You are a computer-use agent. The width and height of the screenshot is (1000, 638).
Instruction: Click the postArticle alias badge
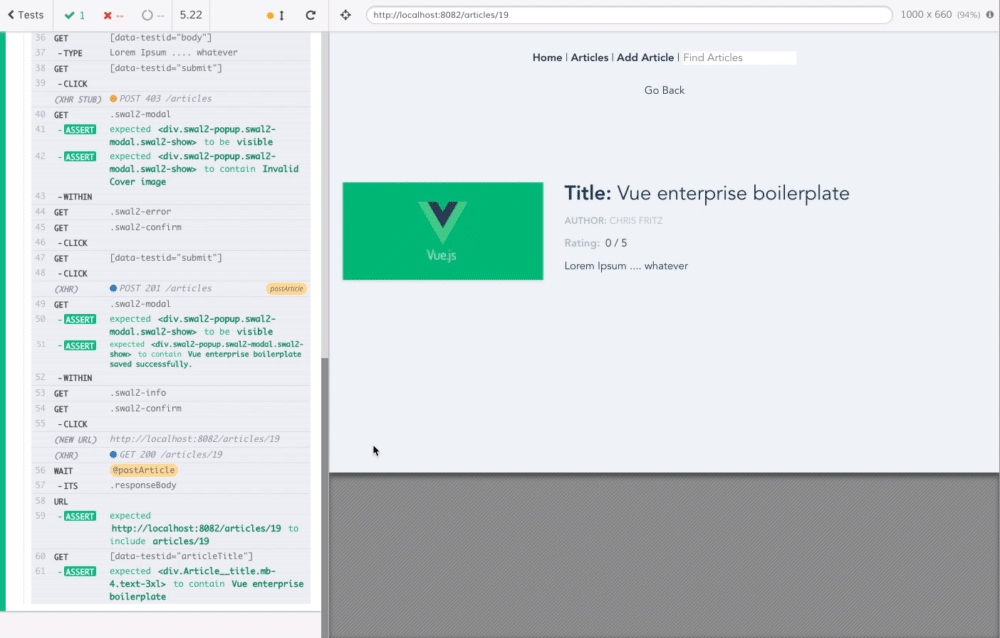point(286,289)
